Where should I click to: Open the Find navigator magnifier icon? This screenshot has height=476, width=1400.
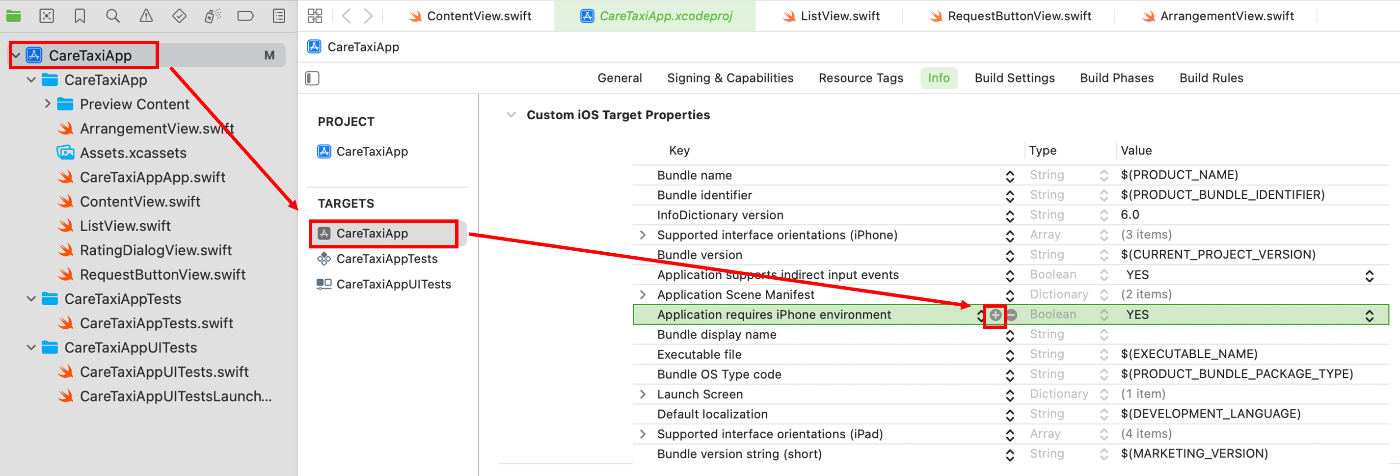tap(112, 16)
